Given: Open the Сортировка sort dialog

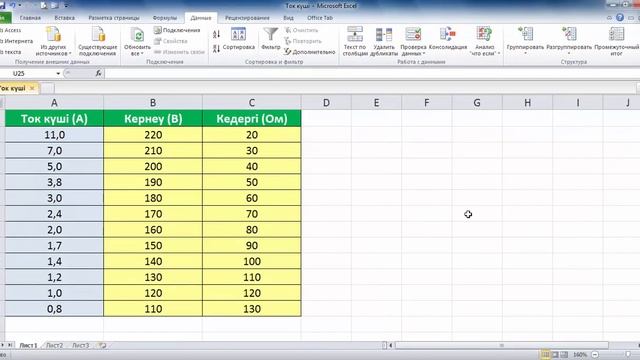Looking at the screenshot, I should click(238, 39).
